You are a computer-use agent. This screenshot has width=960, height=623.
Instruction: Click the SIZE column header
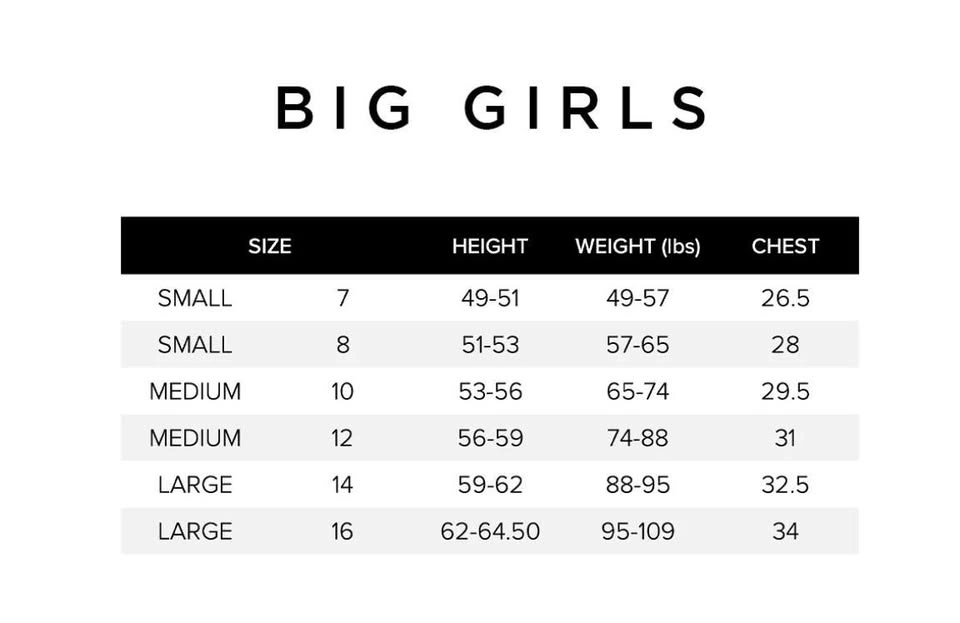(269, 246)
